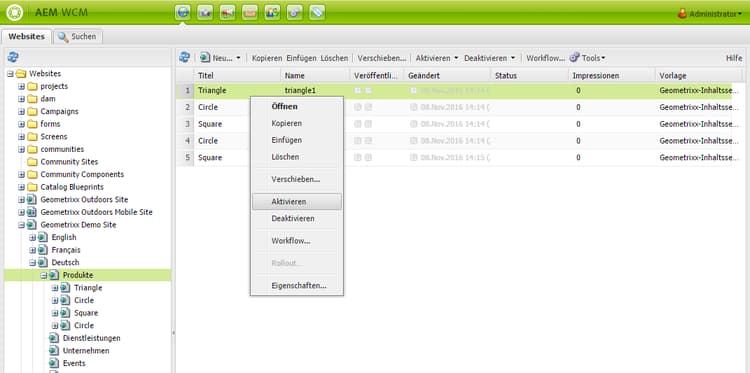Viewport: 750px width, 373px height.
Task: Click the Administrator user icon
Action: coord(683,13)
